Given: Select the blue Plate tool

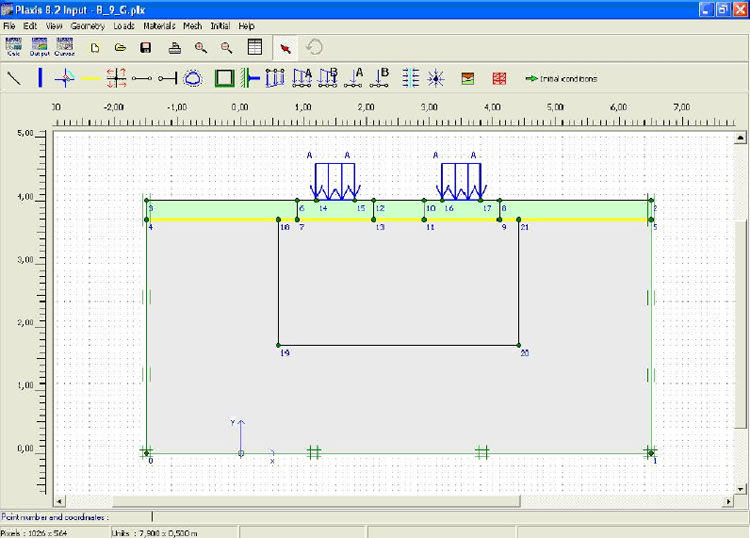Looking at the screenshot, I should [40, 77].
